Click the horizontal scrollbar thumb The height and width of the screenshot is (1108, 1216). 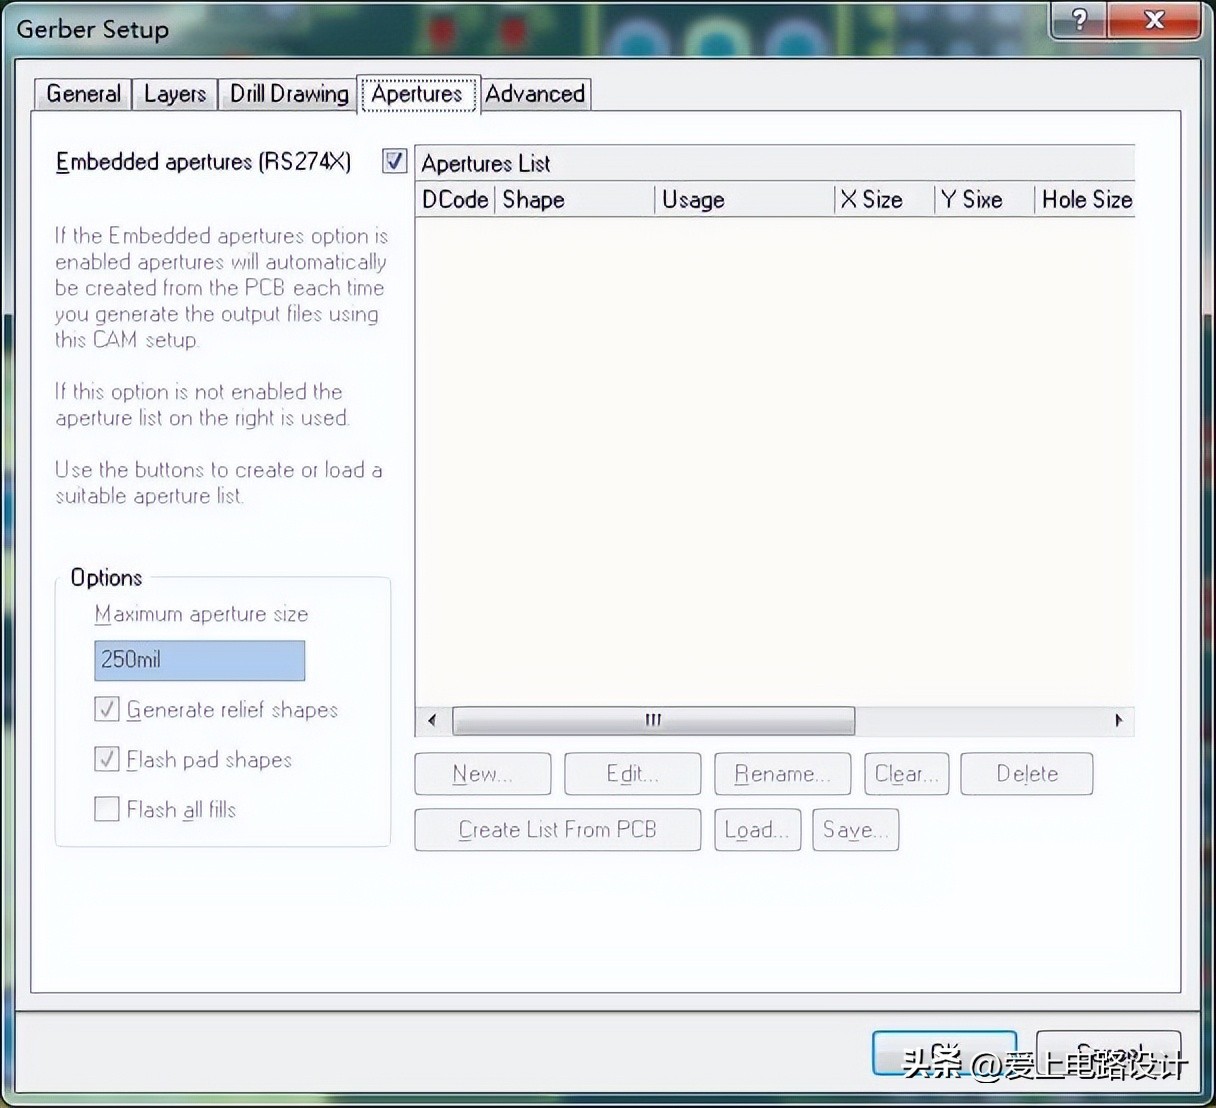point(653,720)
